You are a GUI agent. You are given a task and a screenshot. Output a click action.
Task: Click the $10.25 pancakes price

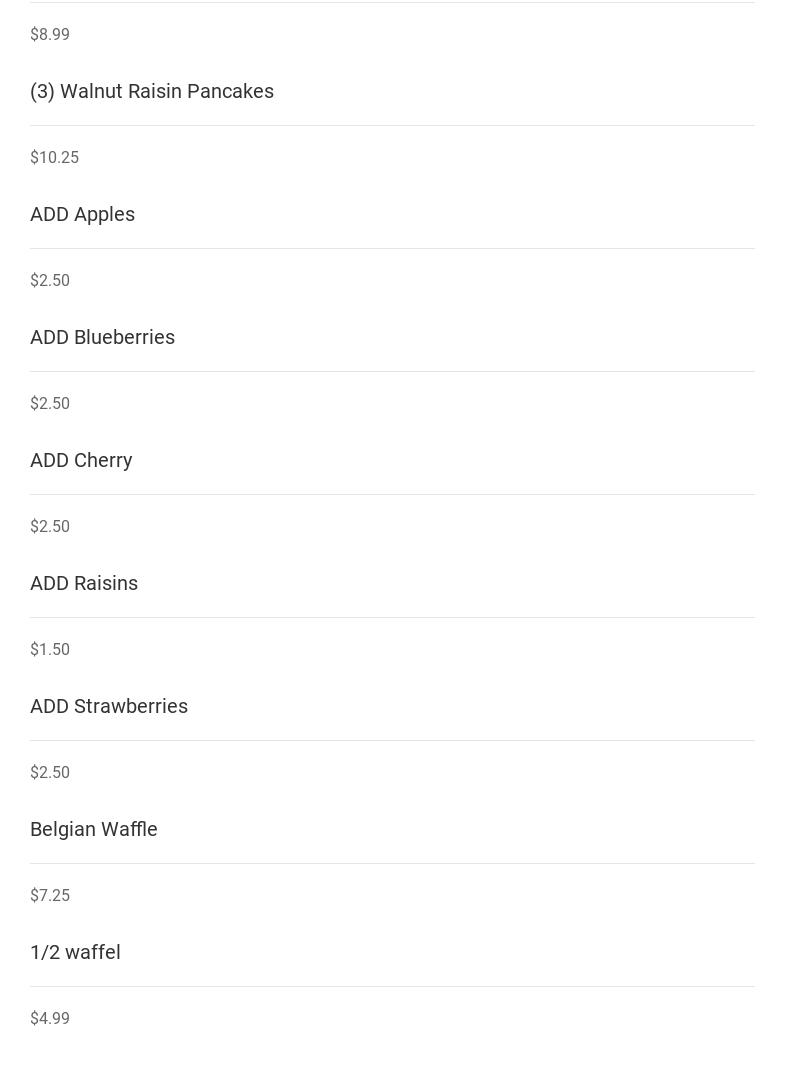click(x=54, y=157)
